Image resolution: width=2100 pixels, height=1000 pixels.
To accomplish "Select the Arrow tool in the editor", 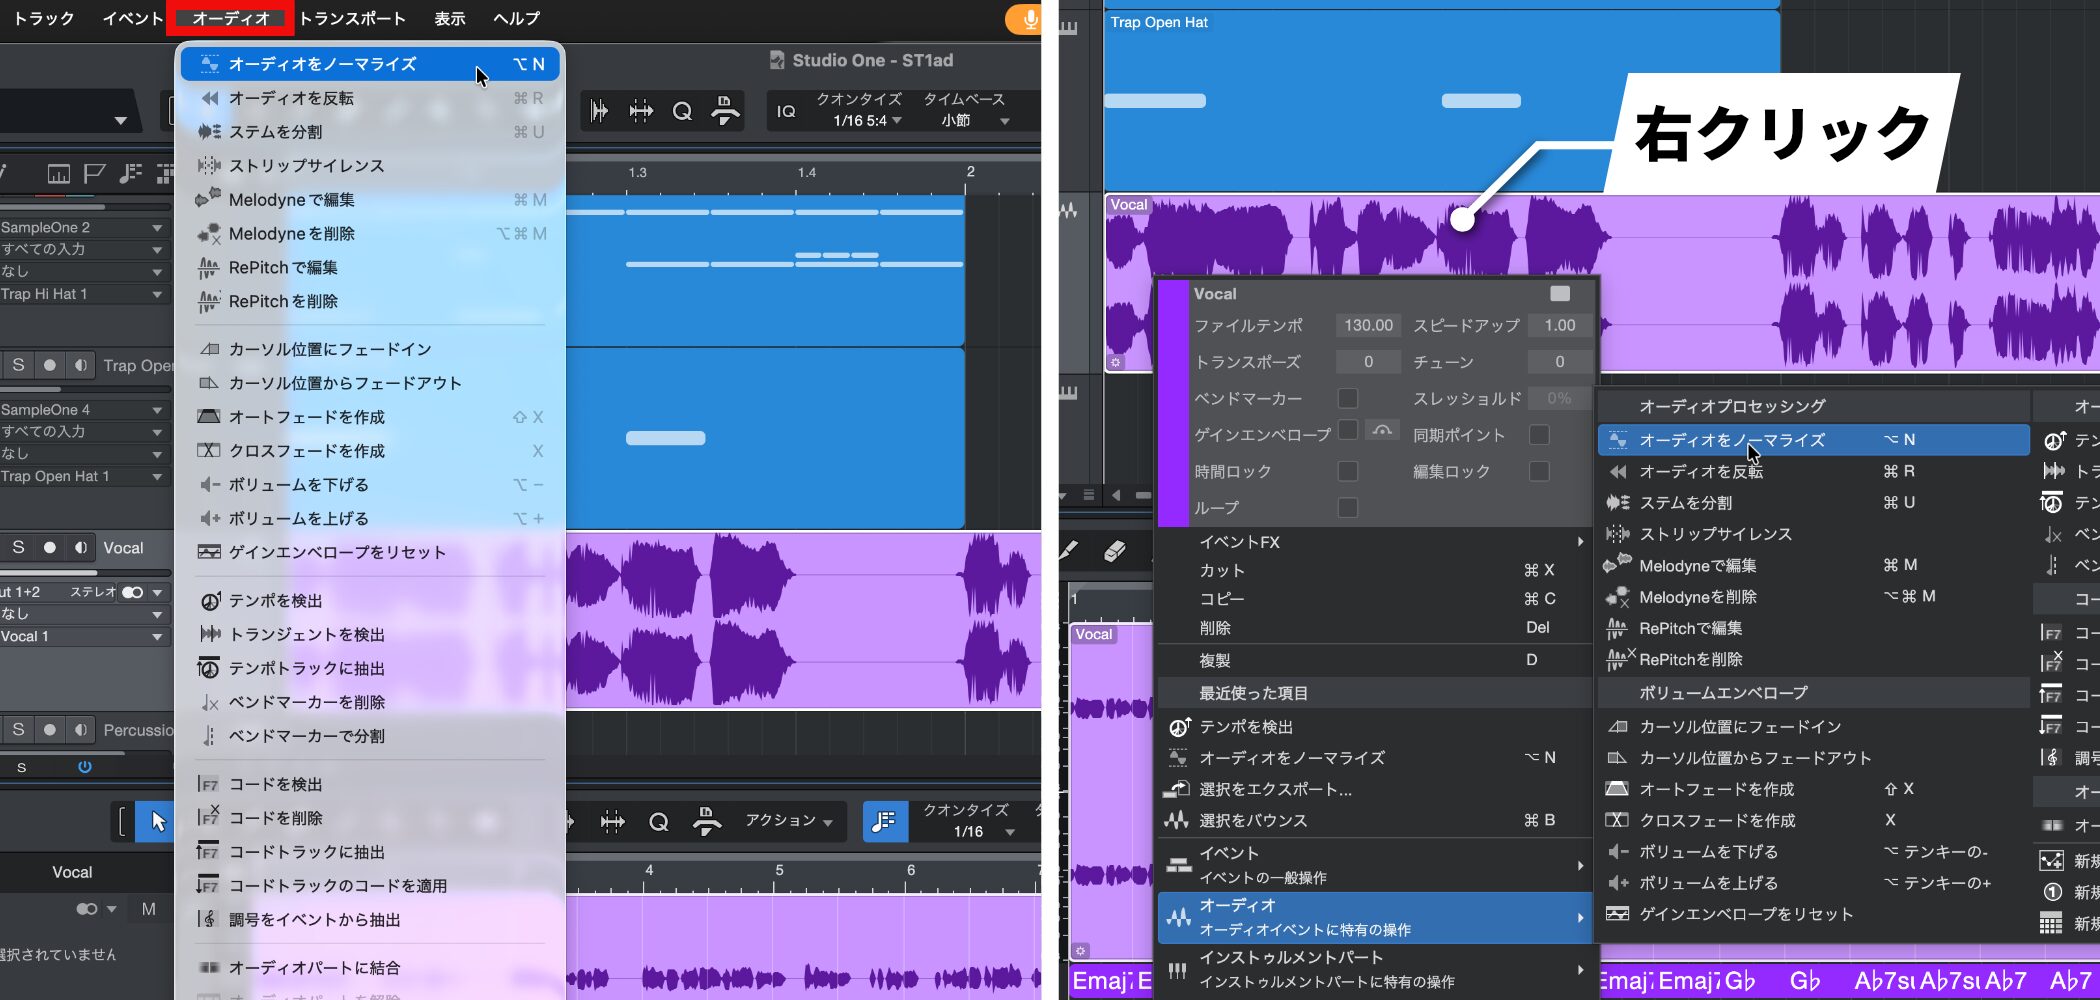I will point(157,822).
